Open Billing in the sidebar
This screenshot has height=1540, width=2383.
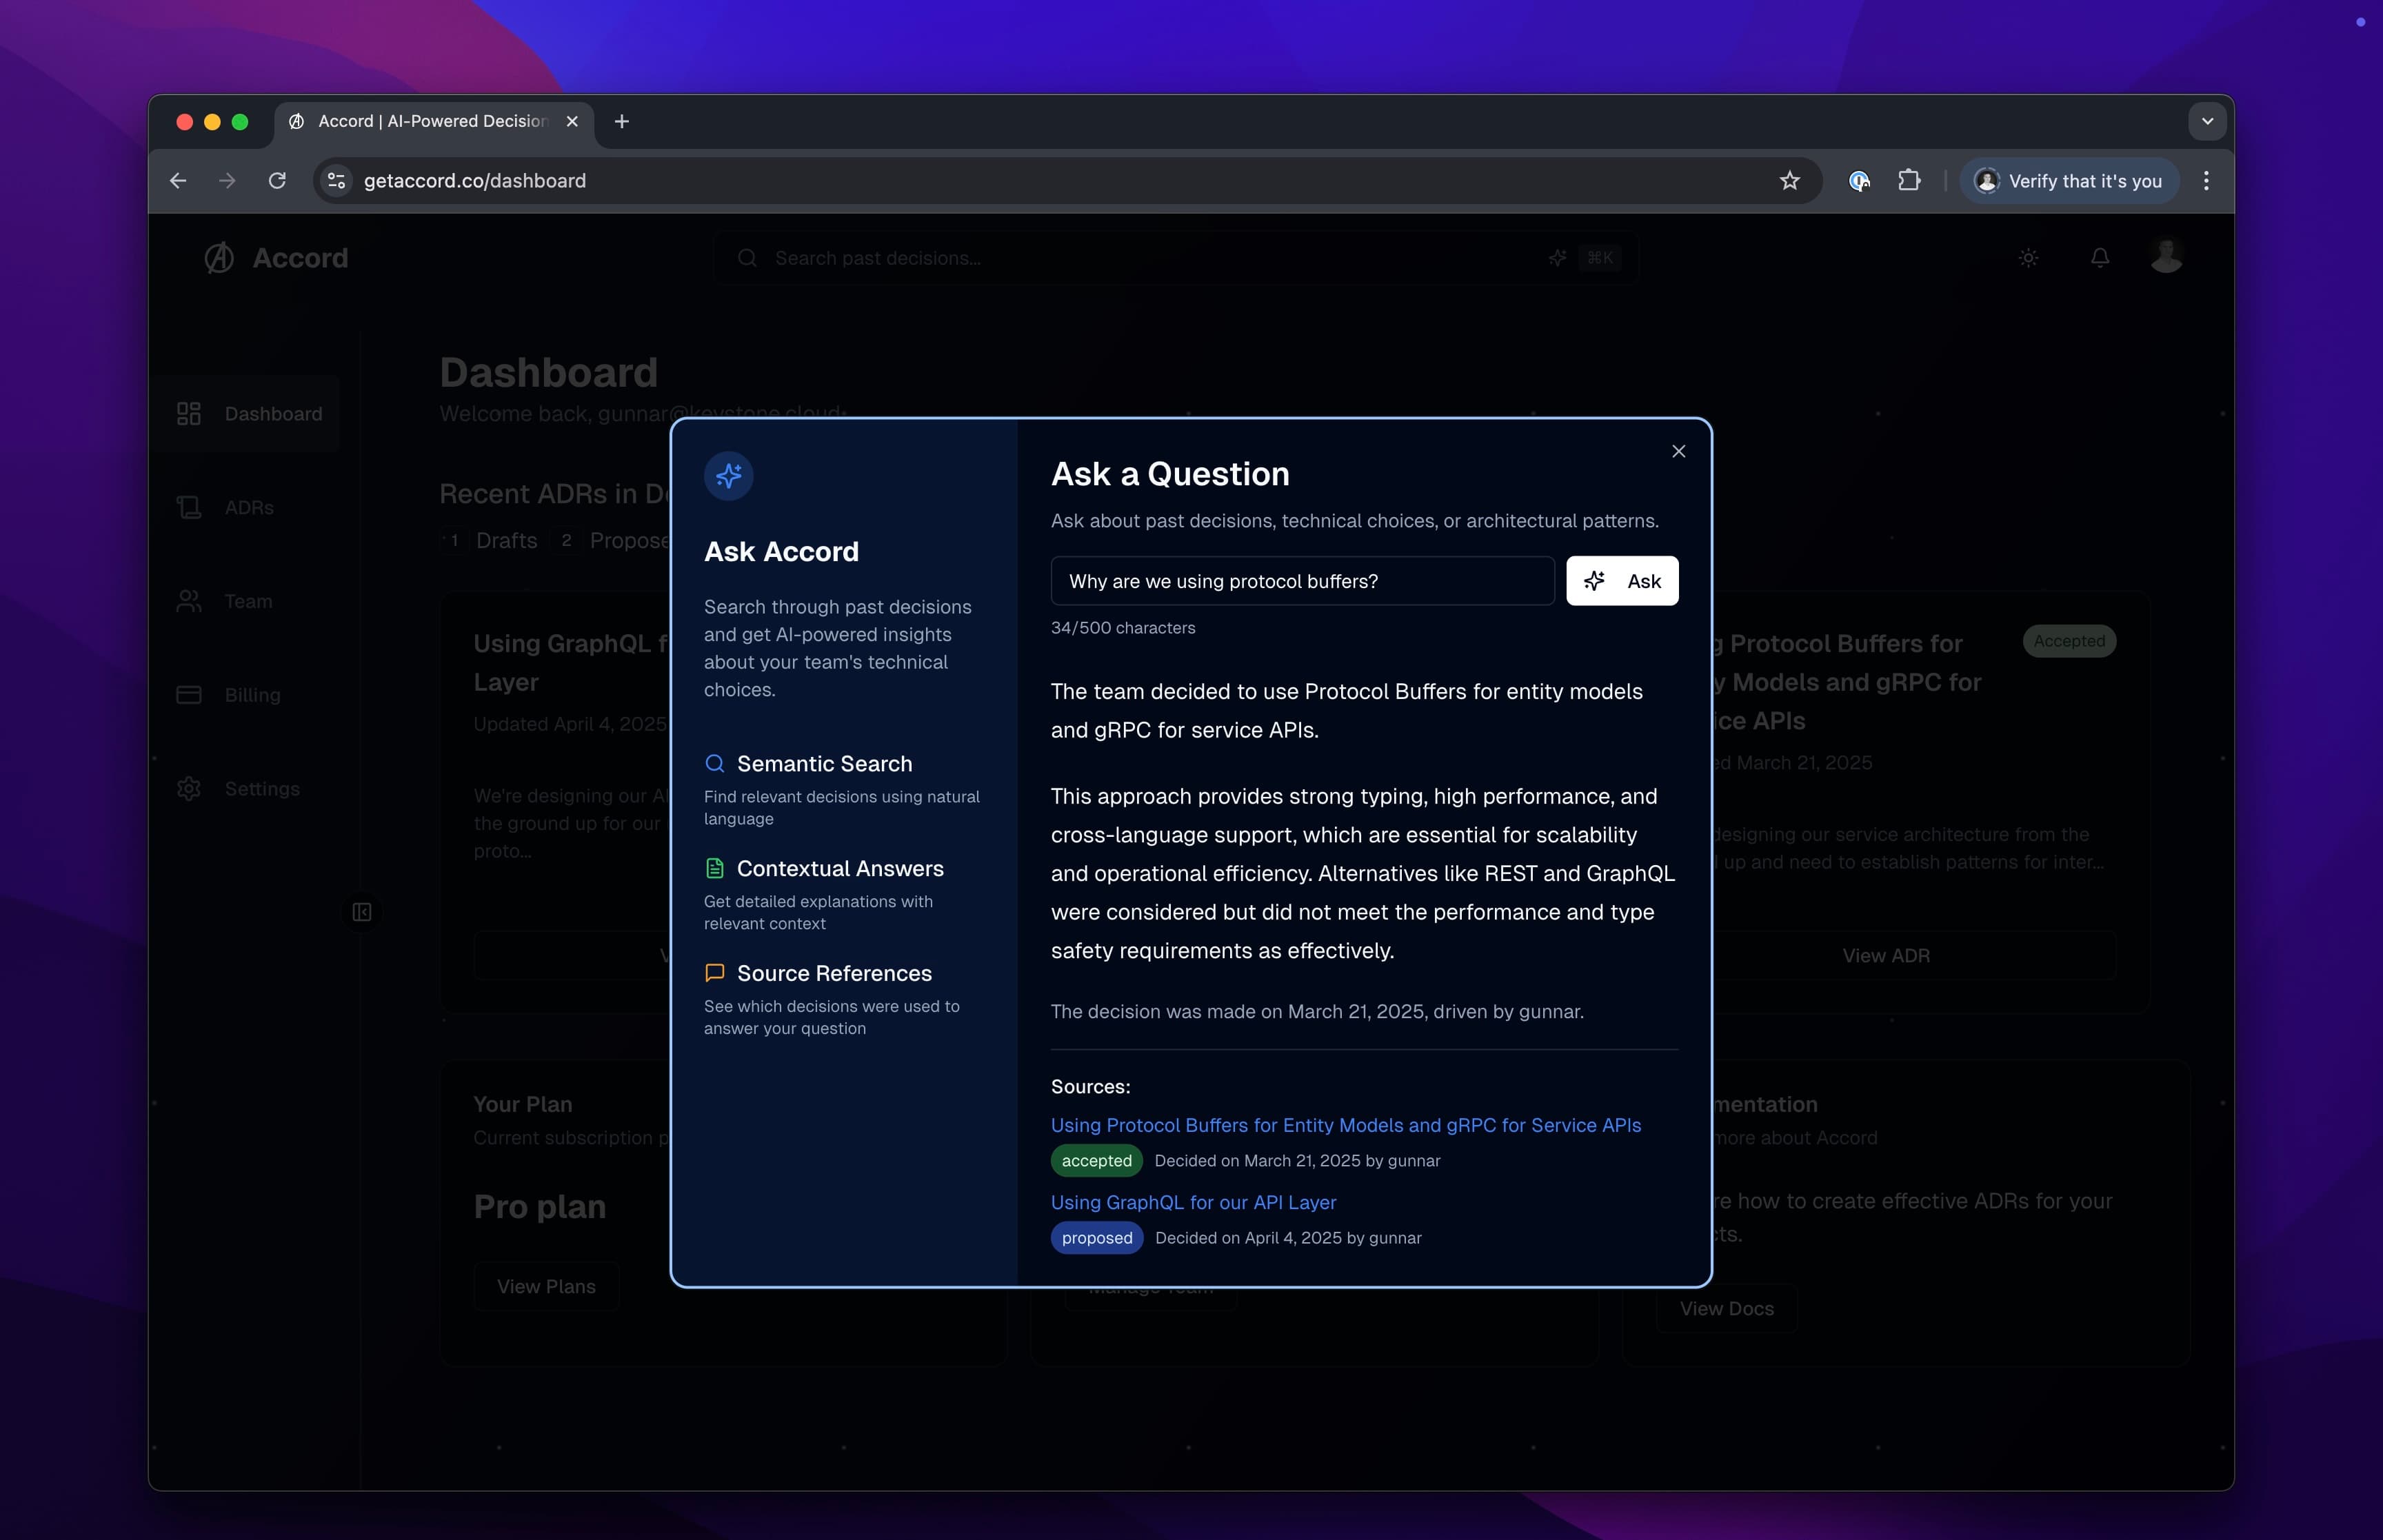click(x=229, y=695)
